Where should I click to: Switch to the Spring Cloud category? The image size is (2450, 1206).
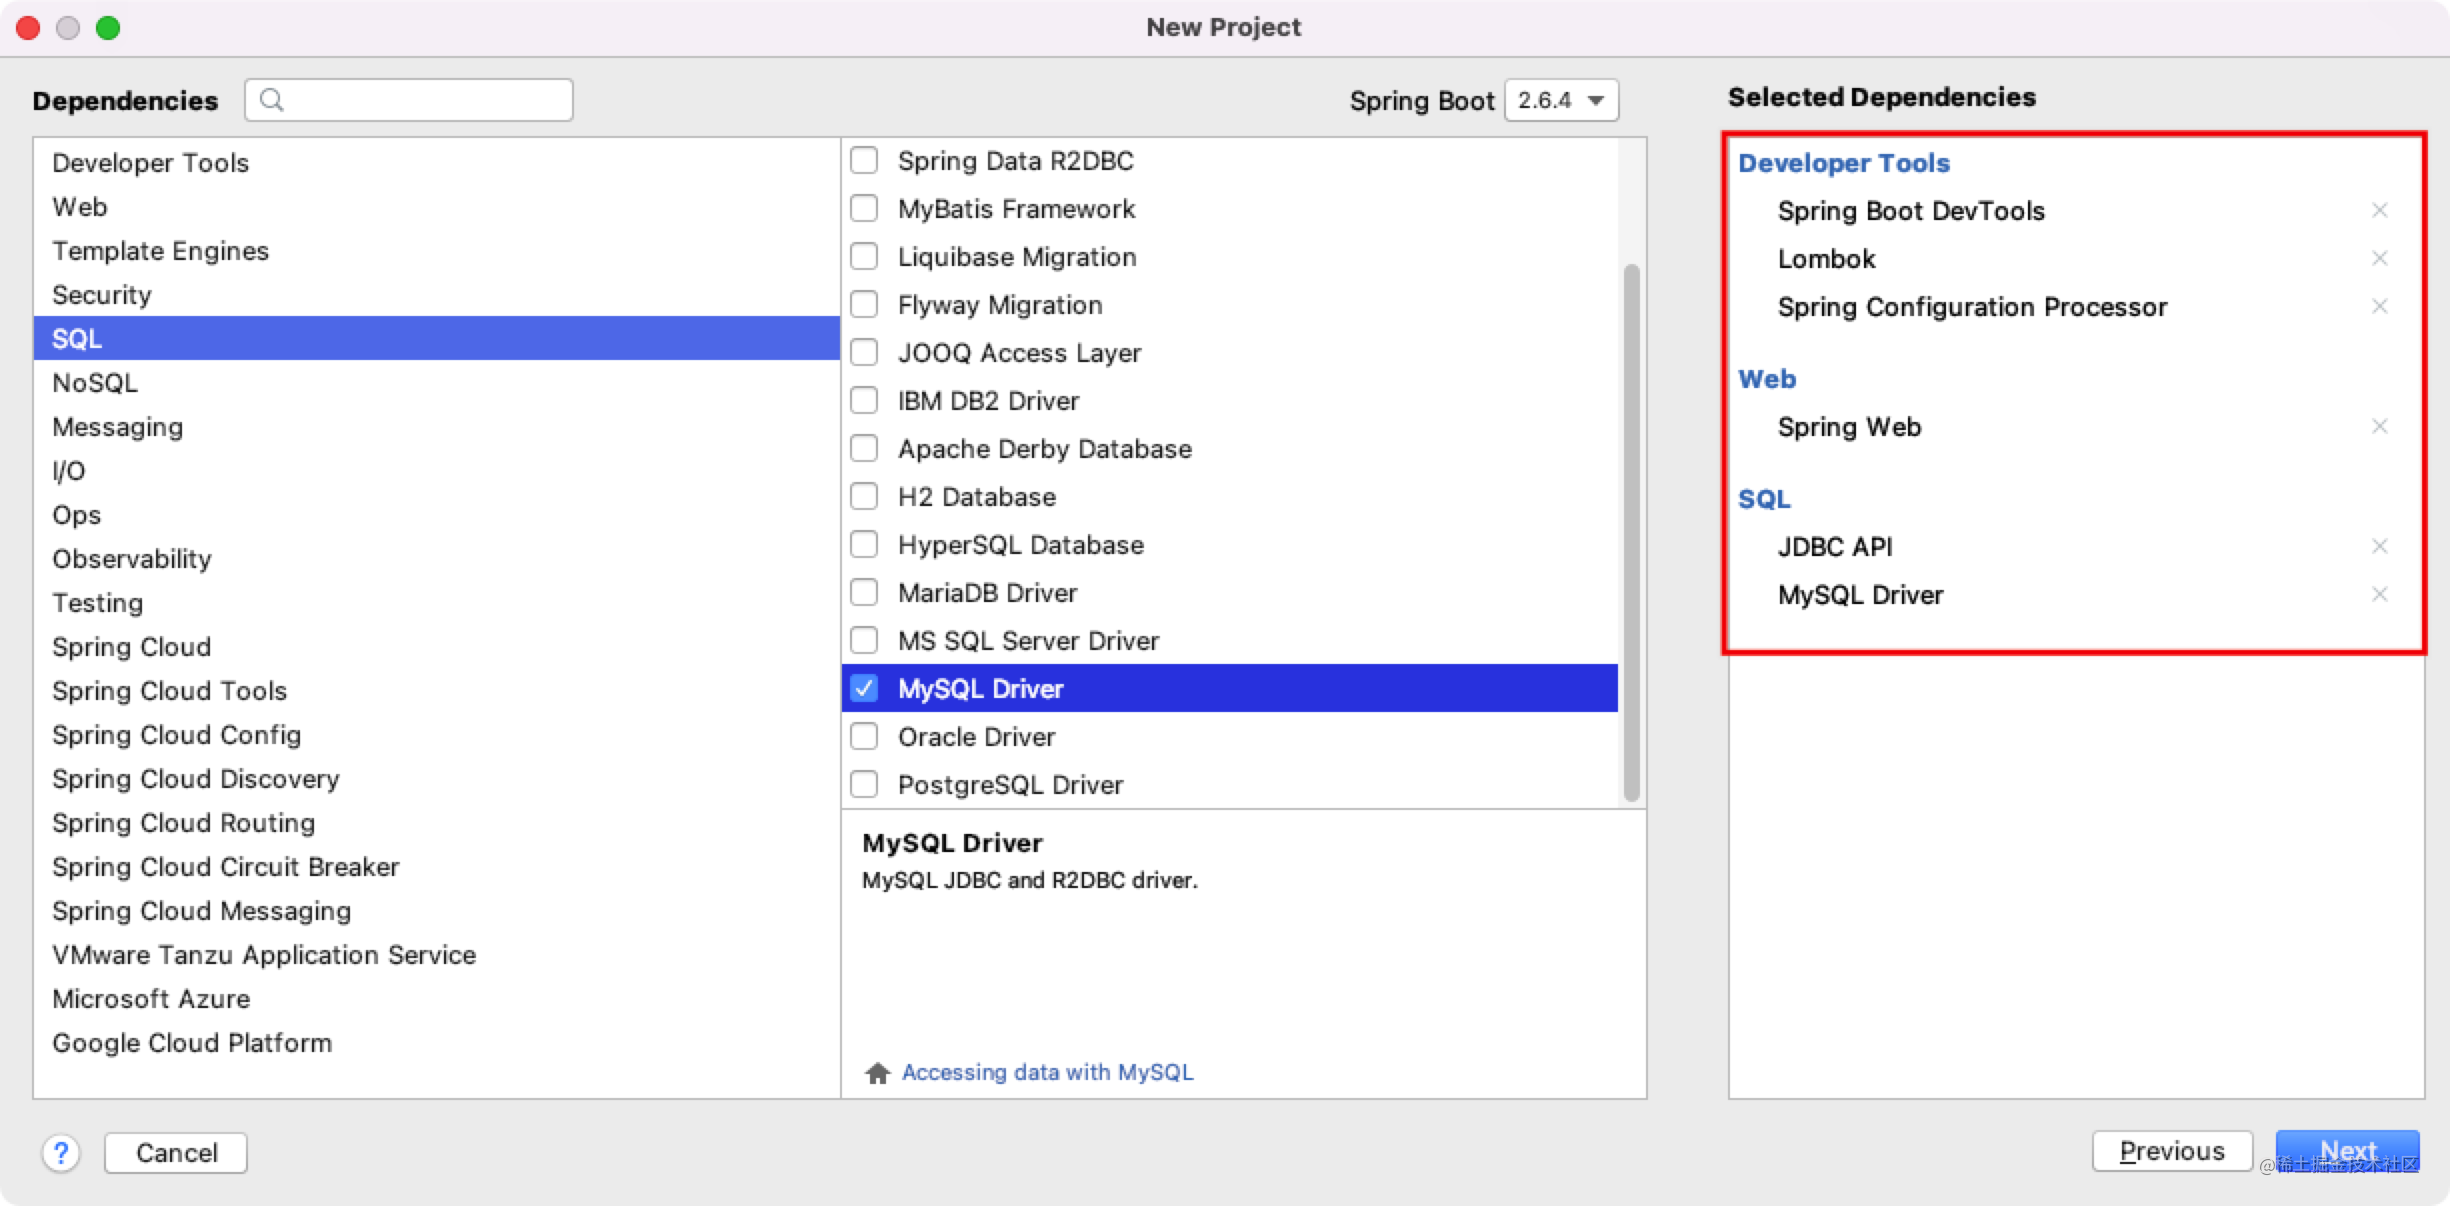click(x=131, y=646)
